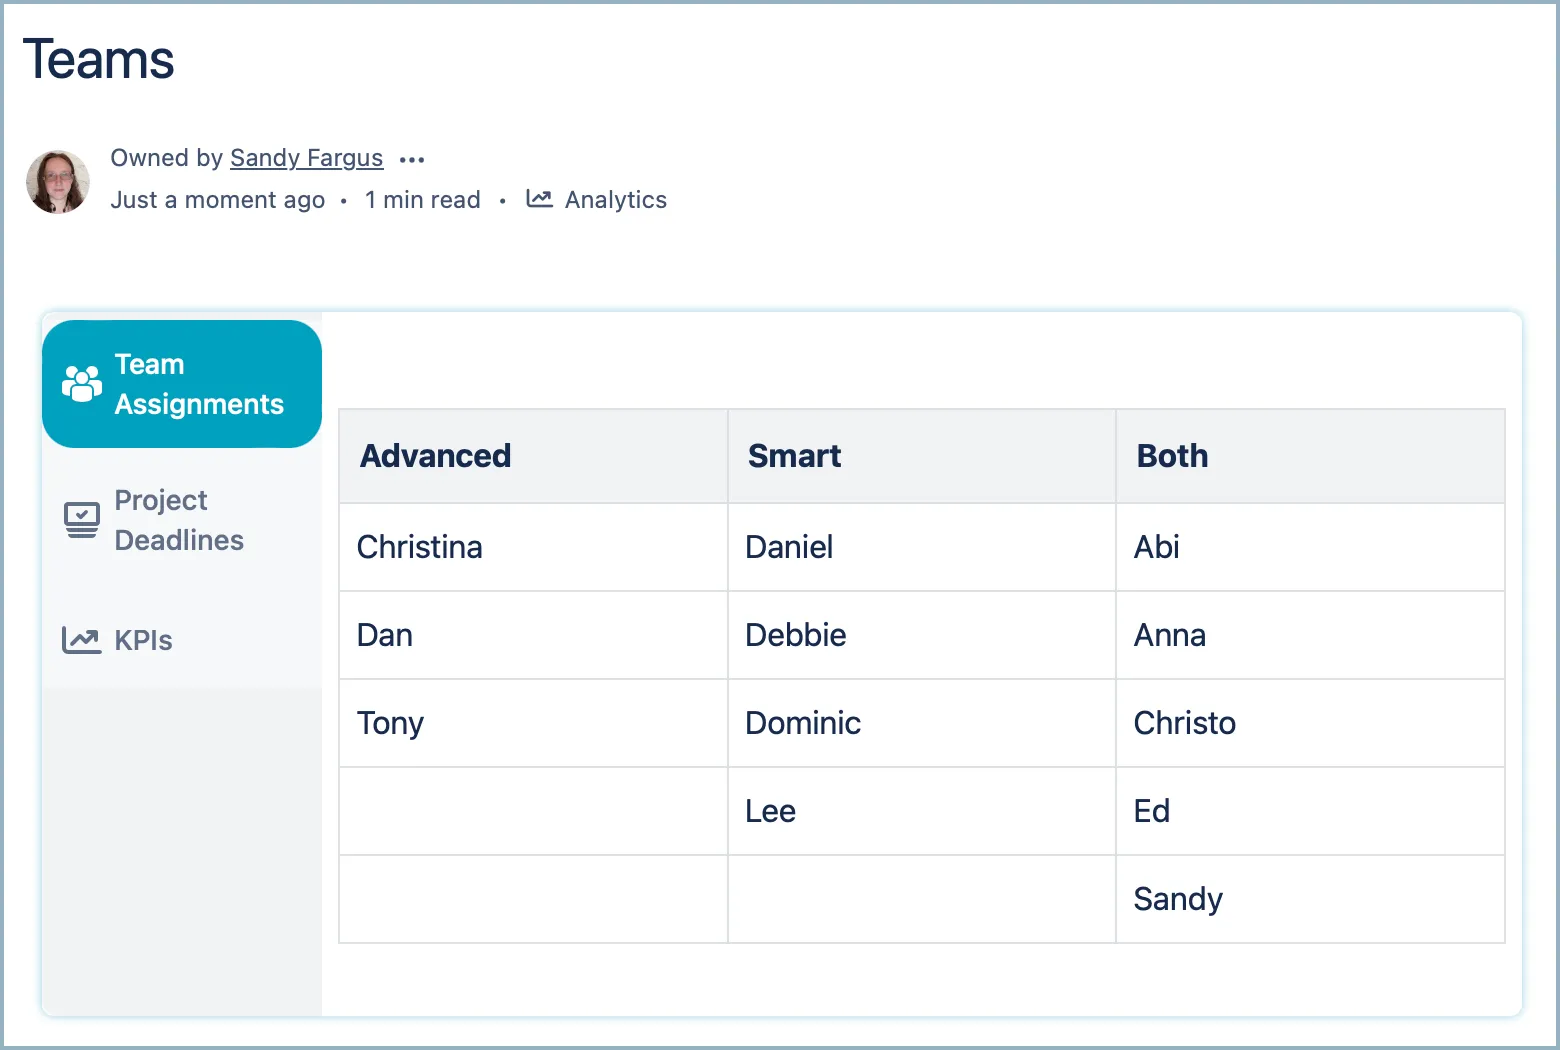
Task: Click the Project Deadlines screen icon
Action: 82,520
